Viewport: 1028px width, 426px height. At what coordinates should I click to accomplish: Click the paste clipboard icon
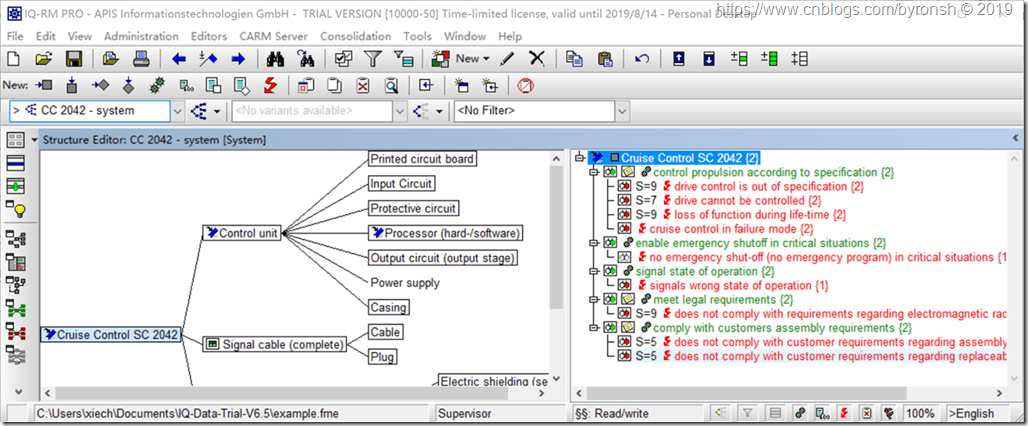pyautogui.click(x=605, y=58)
